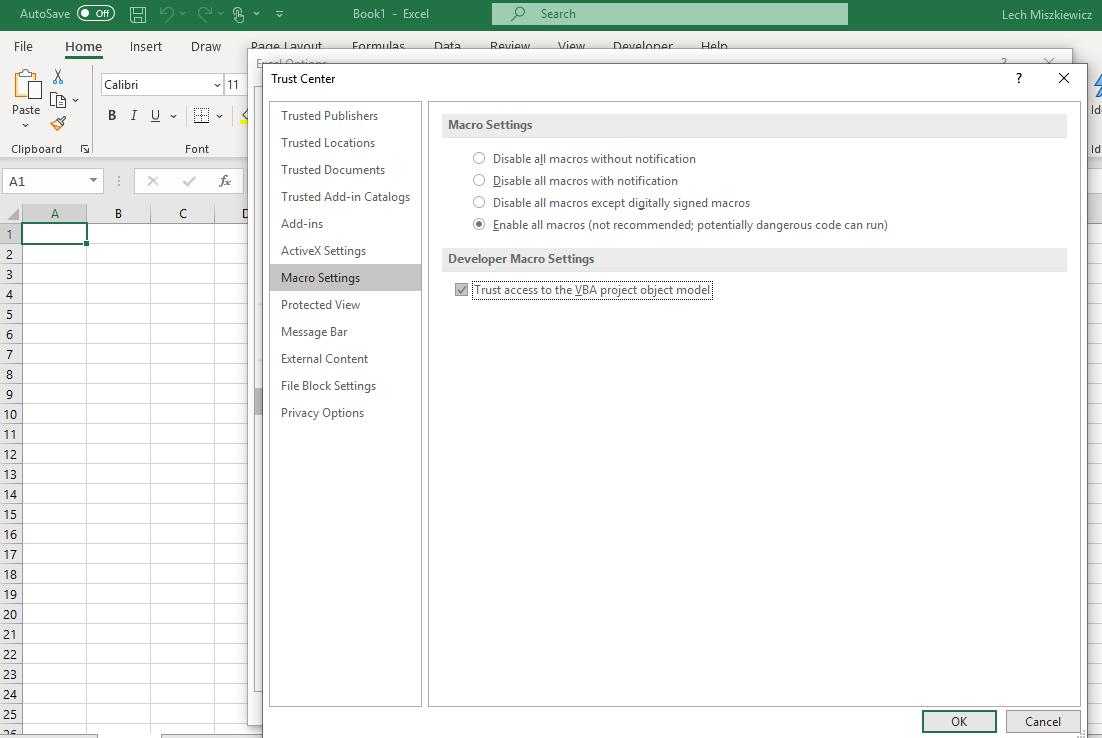The height and width of the screenshot is (738, 1102).
Task: Click OK to confirm Trust Center settings
Action: coord(958,721)
